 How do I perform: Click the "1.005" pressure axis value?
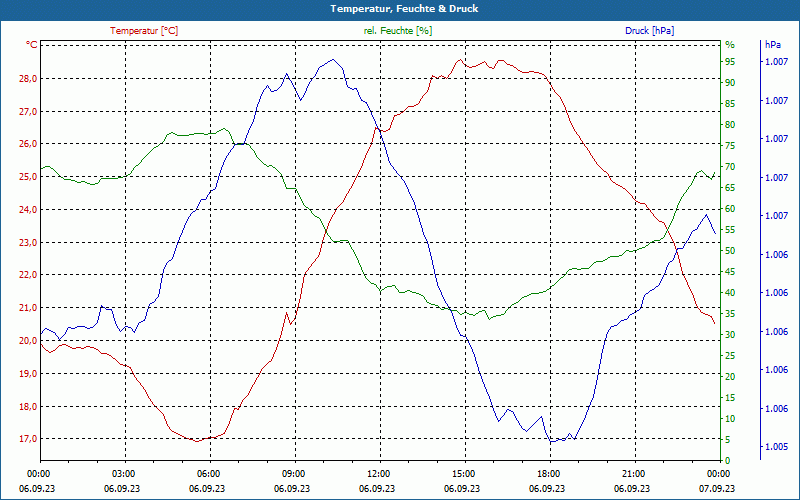(x=777, y=447)
